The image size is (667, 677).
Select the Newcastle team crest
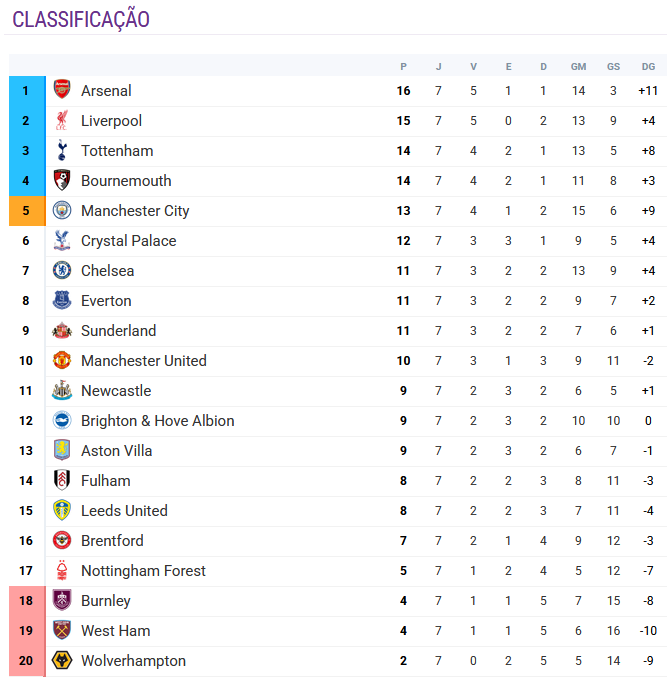pos(62,390)
